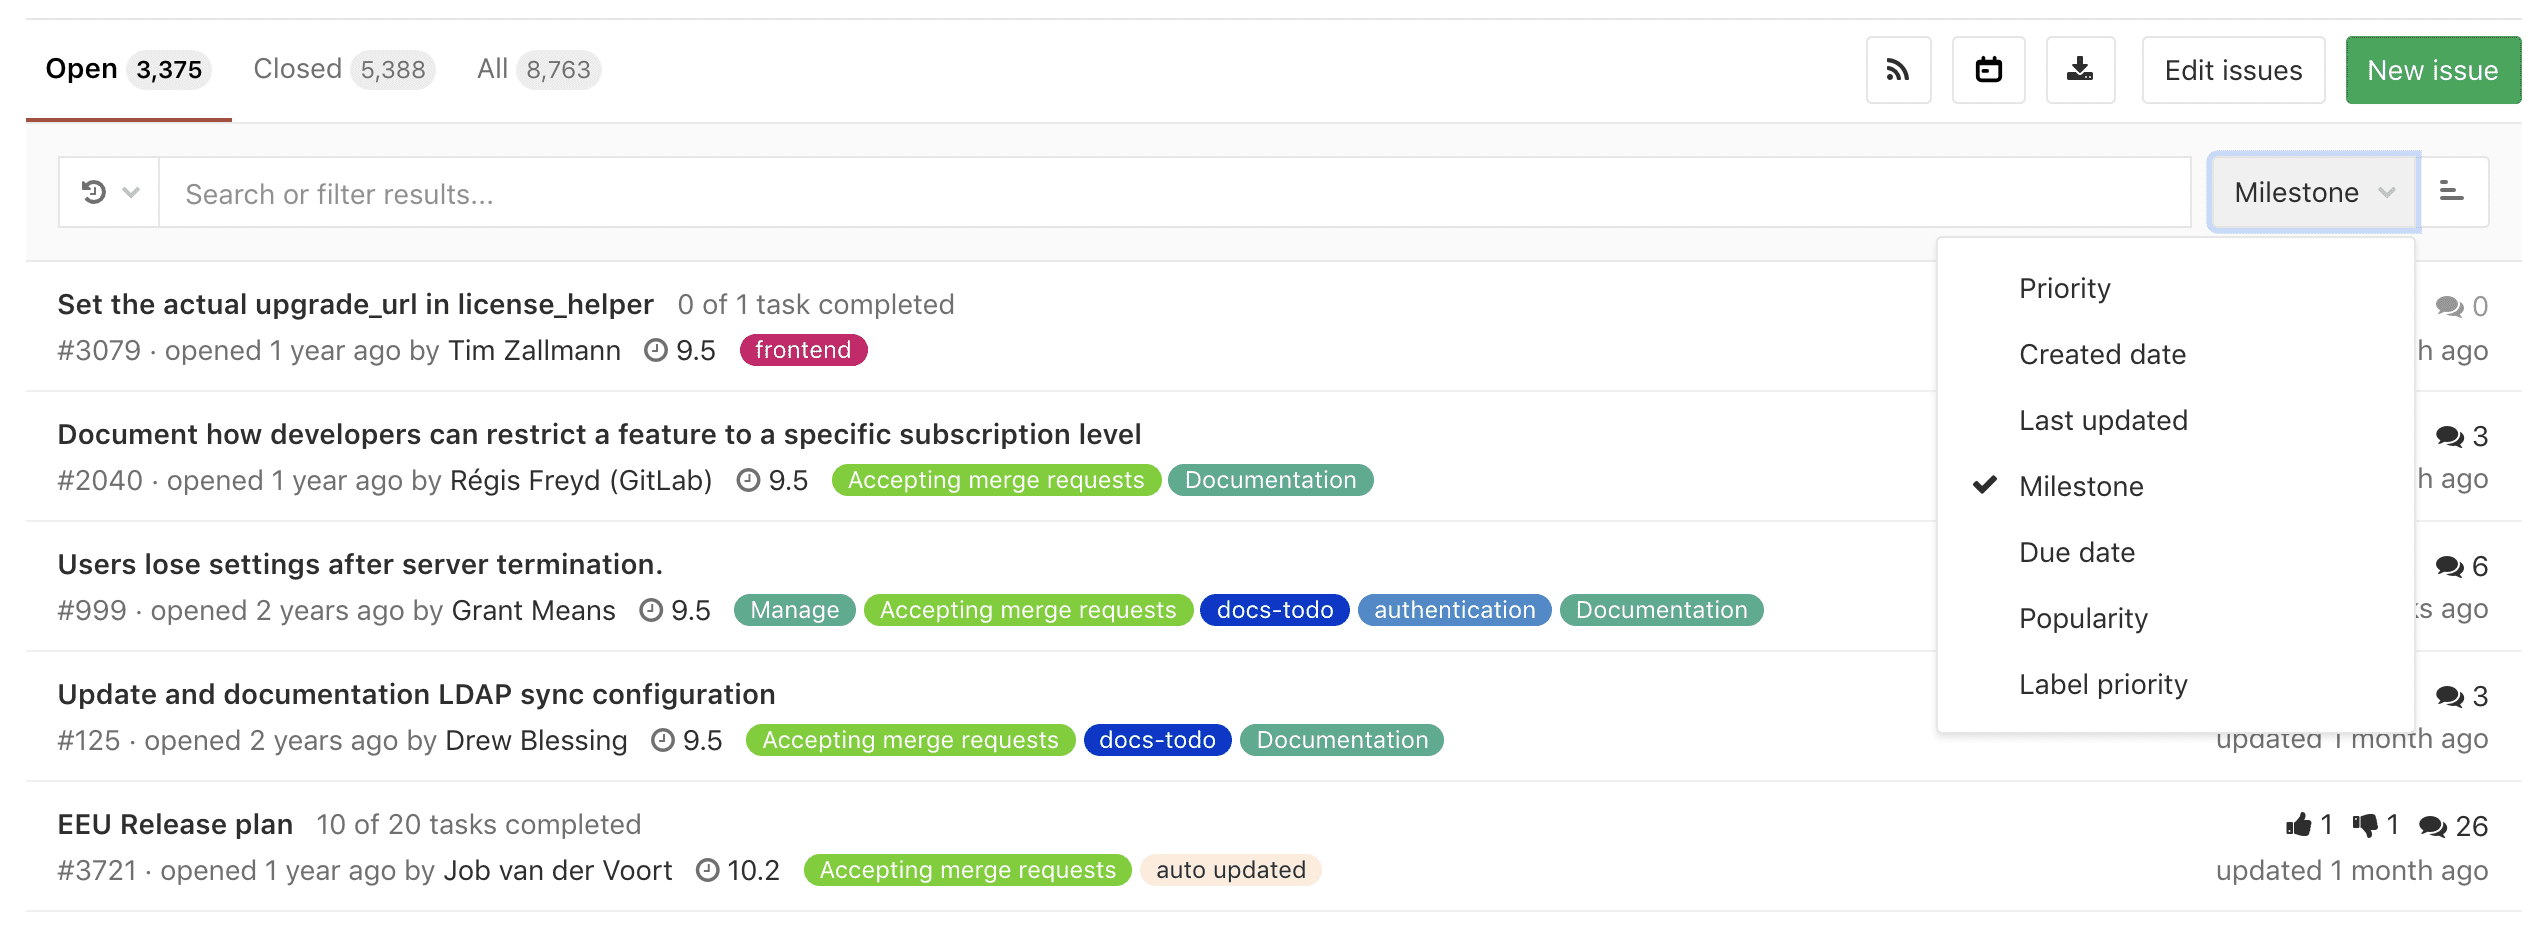
Task: Open the issues calendar subscription
Action: click(1988, 70)
